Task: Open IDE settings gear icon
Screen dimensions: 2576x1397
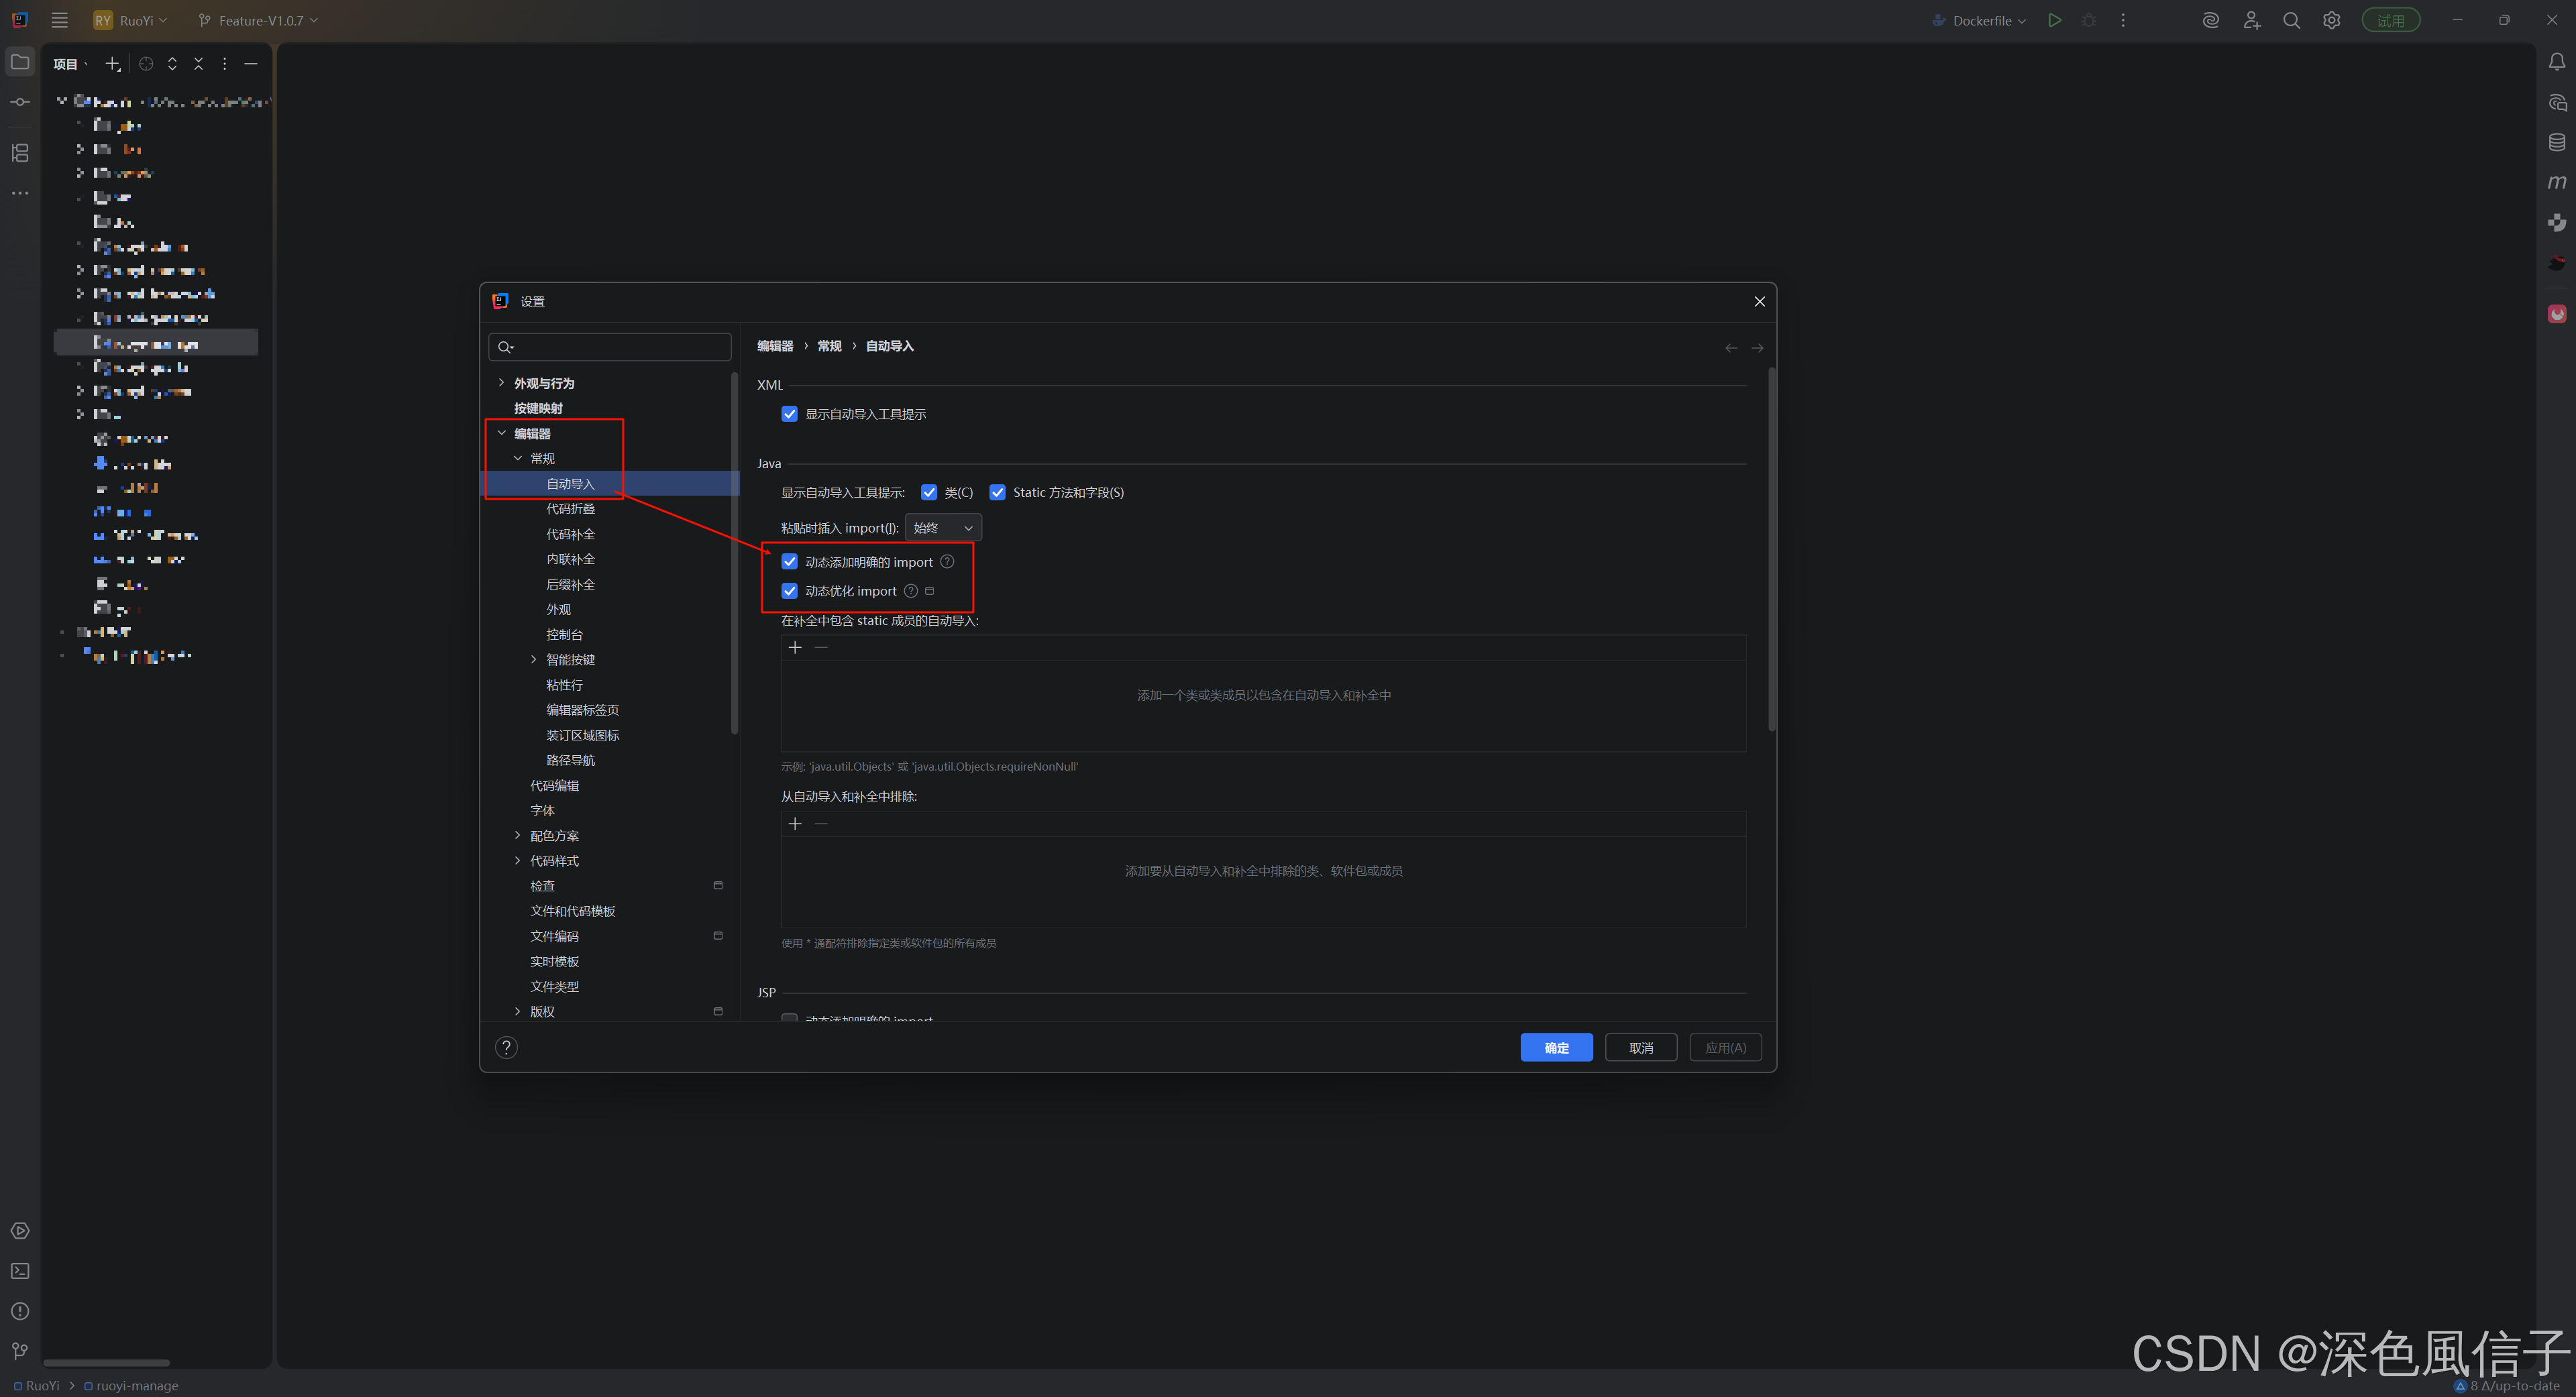Action: pyautogui.click(x=2331, y=20)
